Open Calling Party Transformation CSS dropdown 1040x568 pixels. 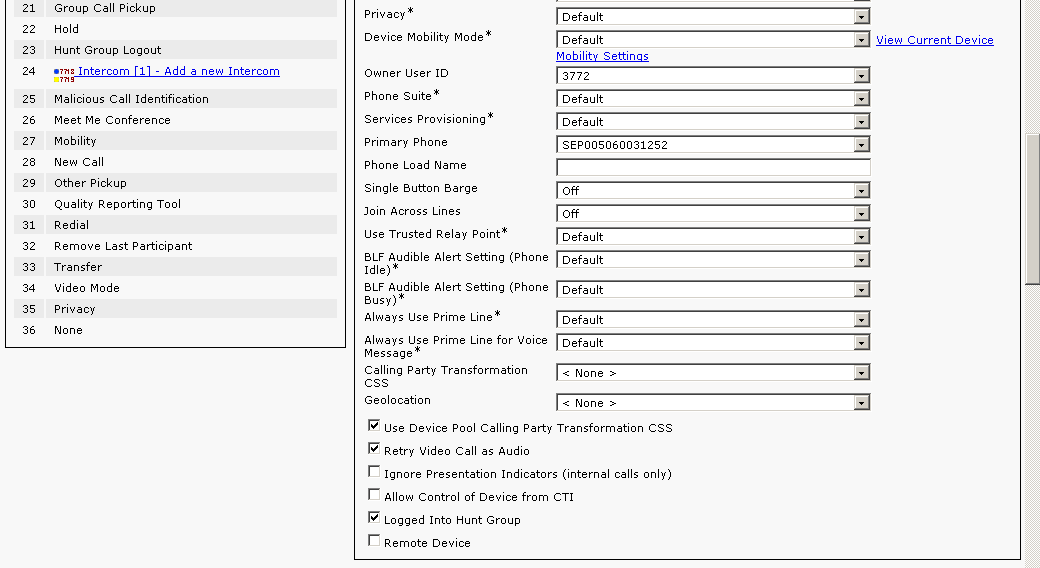[712, 373]
